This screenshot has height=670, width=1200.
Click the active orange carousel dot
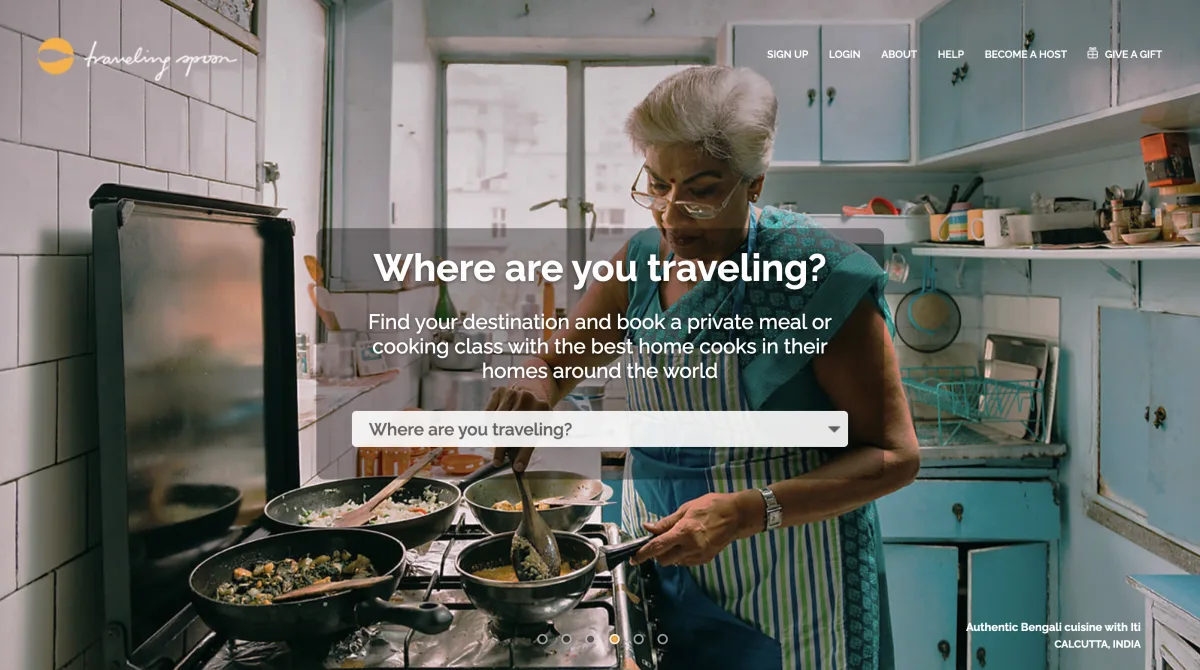(614, 639)
